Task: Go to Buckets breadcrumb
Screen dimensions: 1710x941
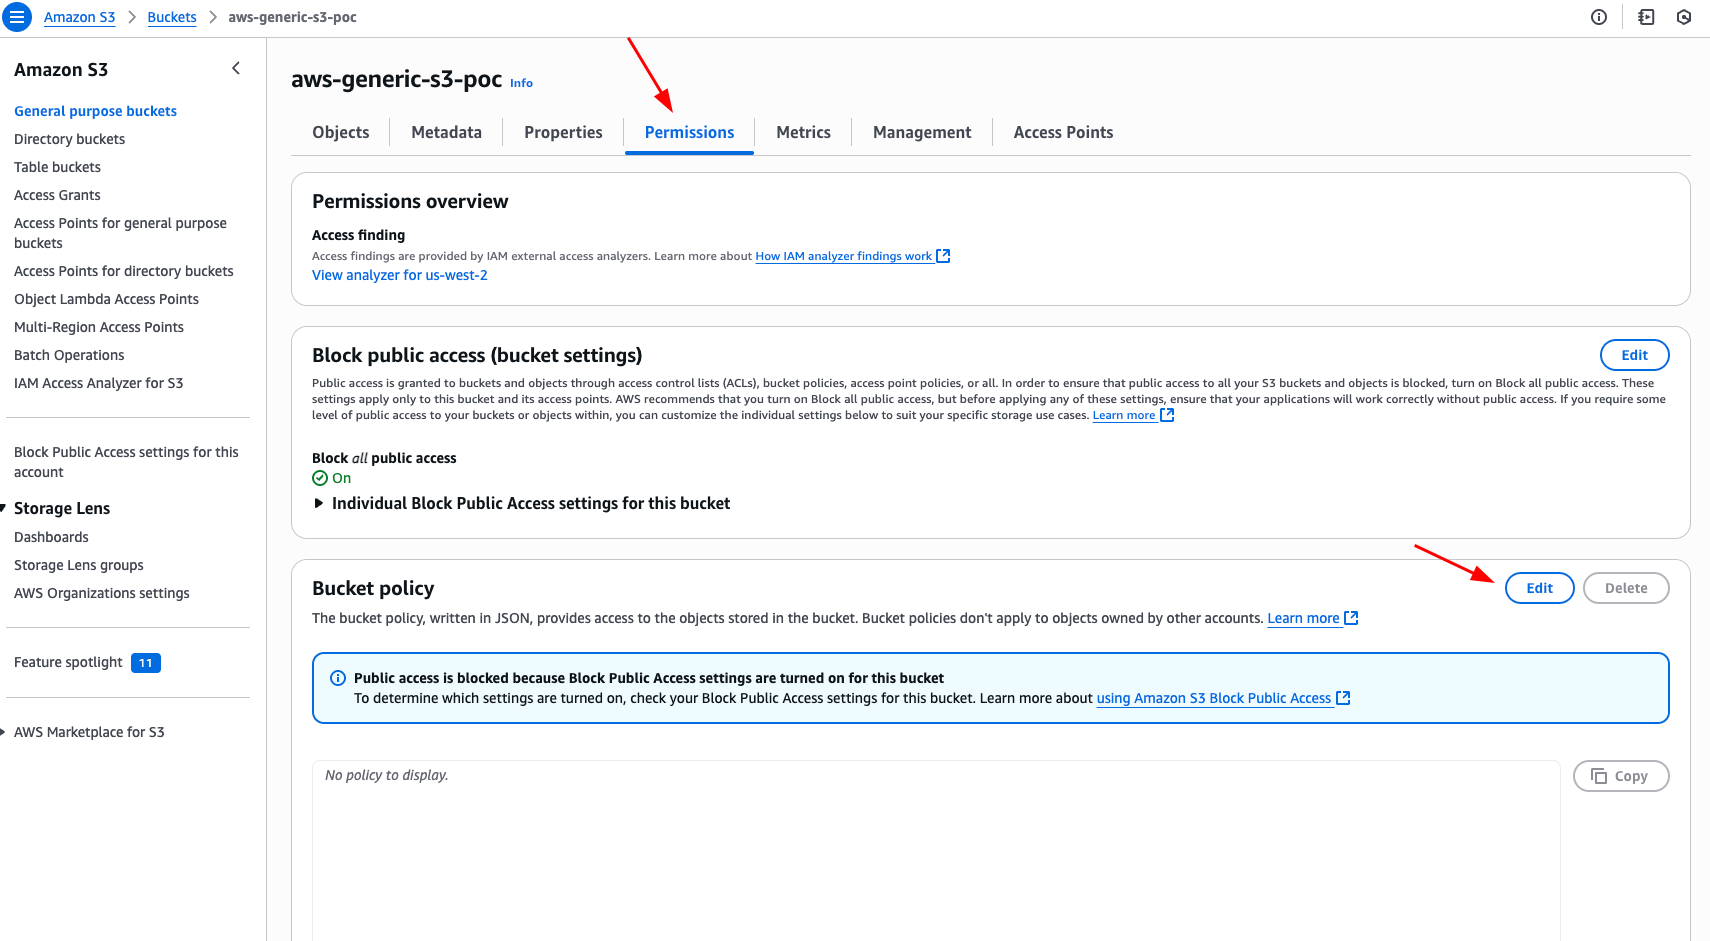Action: tap(172, 17)
